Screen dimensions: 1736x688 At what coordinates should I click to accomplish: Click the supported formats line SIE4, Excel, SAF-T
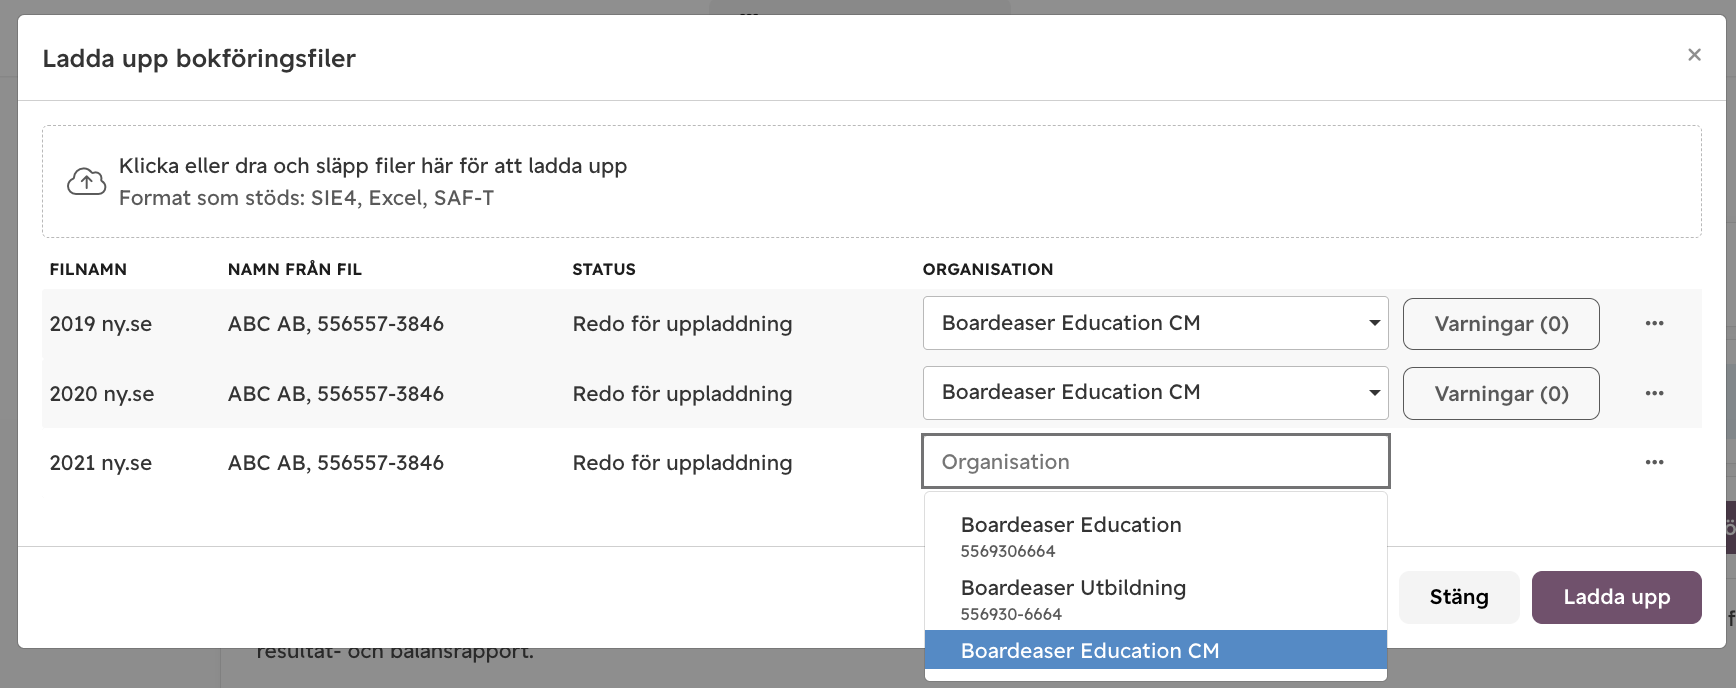306,198
